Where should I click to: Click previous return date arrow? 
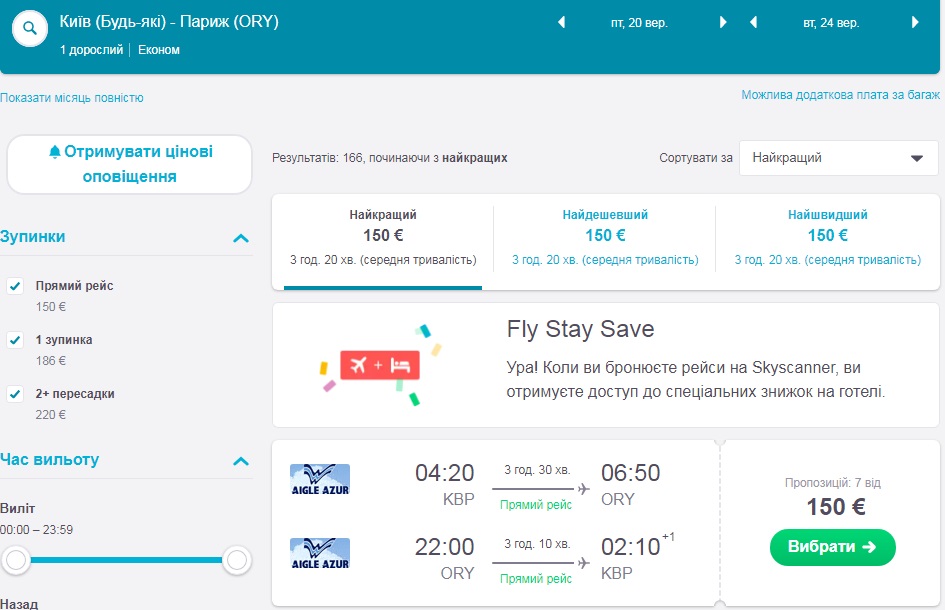752,22
